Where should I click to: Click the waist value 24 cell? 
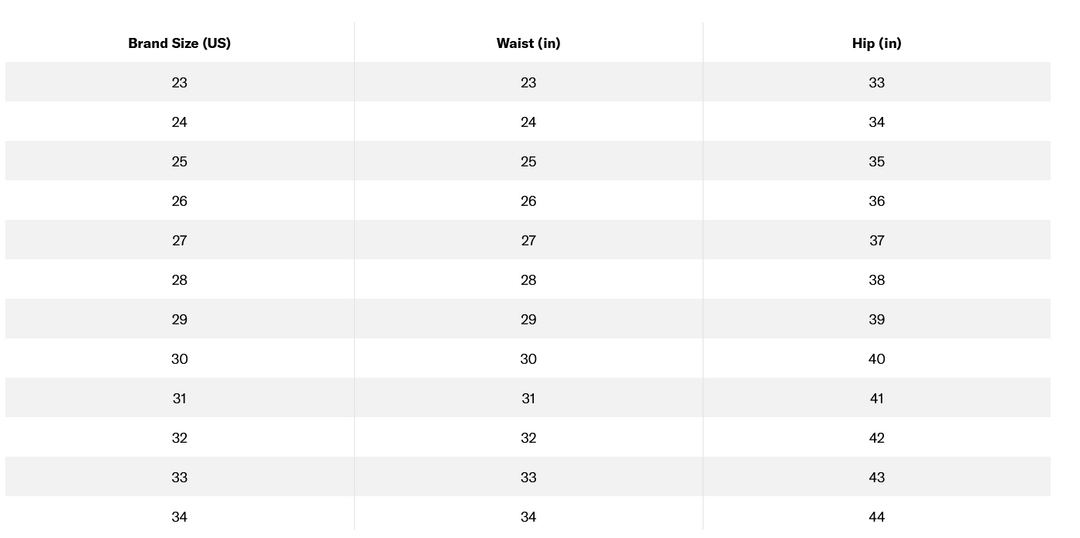(528, 122)
